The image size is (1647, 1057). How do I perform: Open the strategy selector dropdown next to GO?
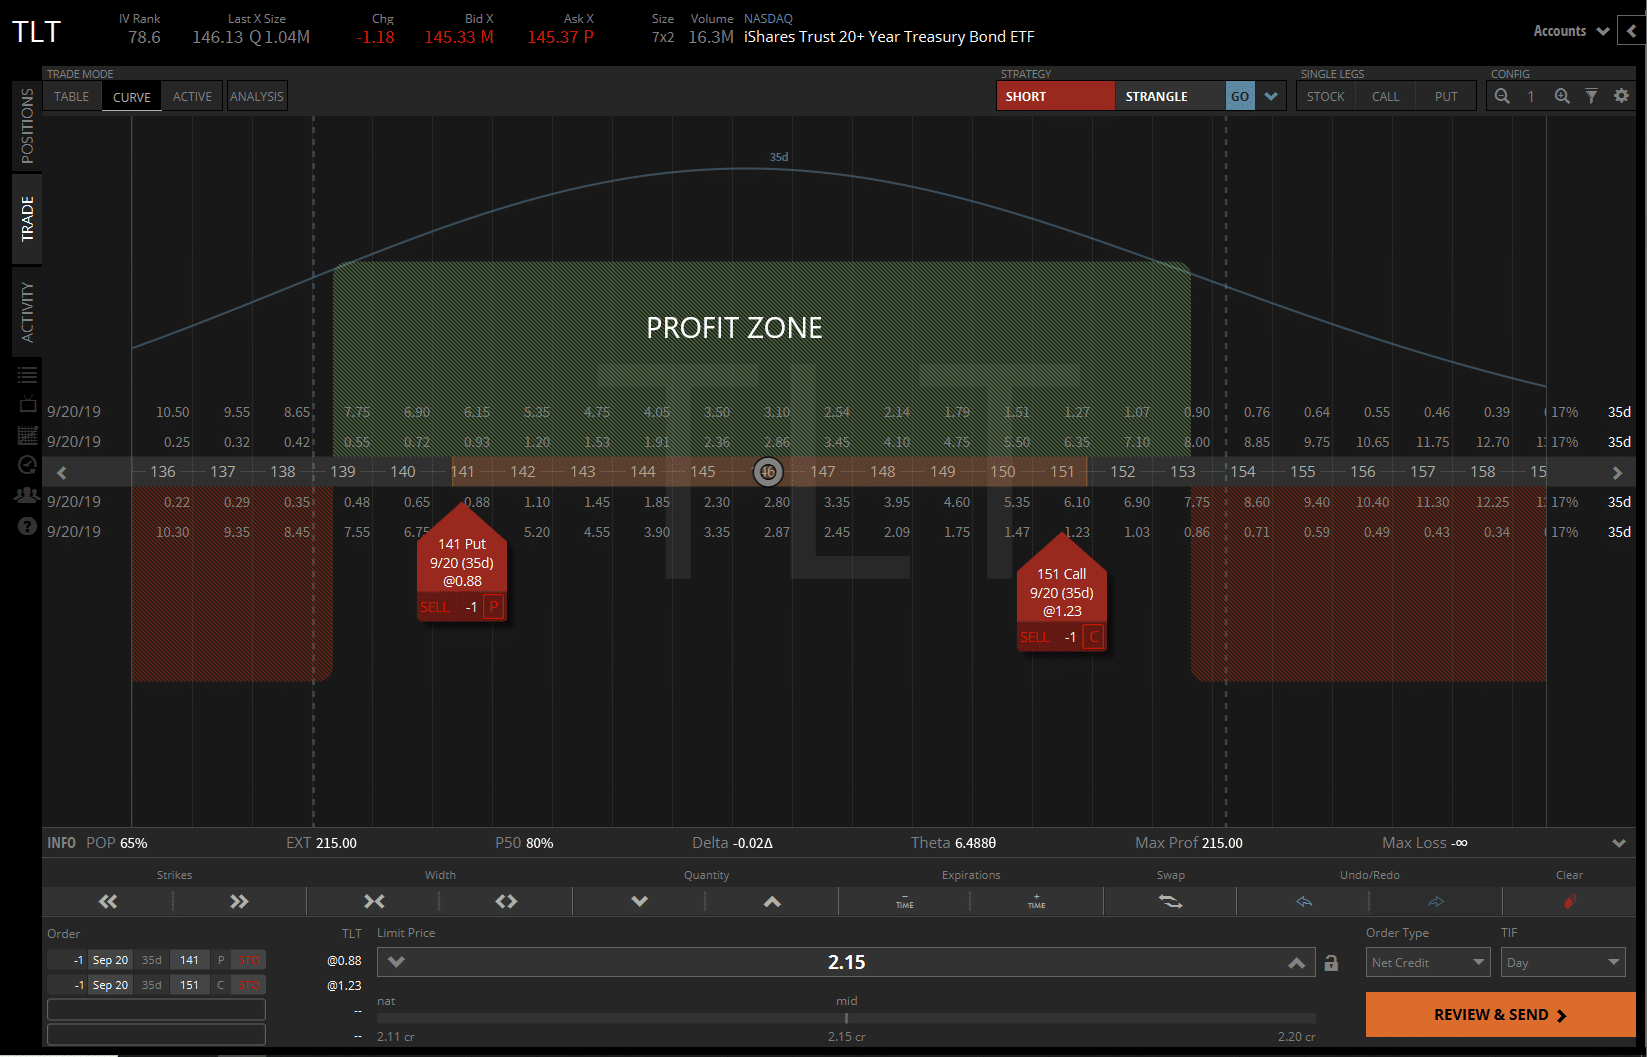coord(1271,95)
